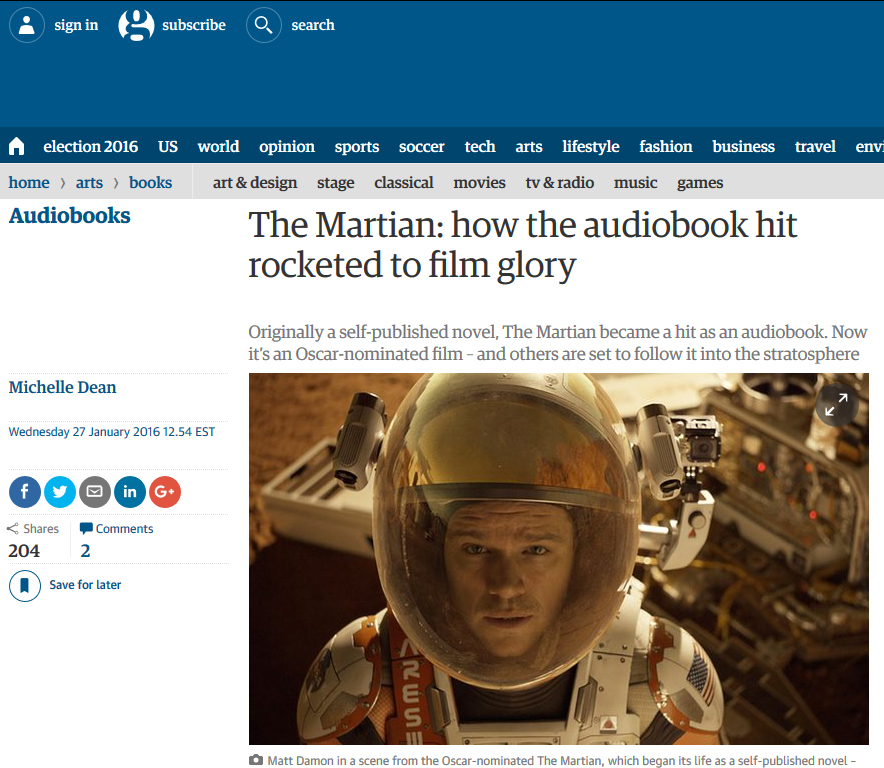Viewport: 884px width, 768px height.
Task: Open search via magnifying glass icon
Action: (264, 25)
